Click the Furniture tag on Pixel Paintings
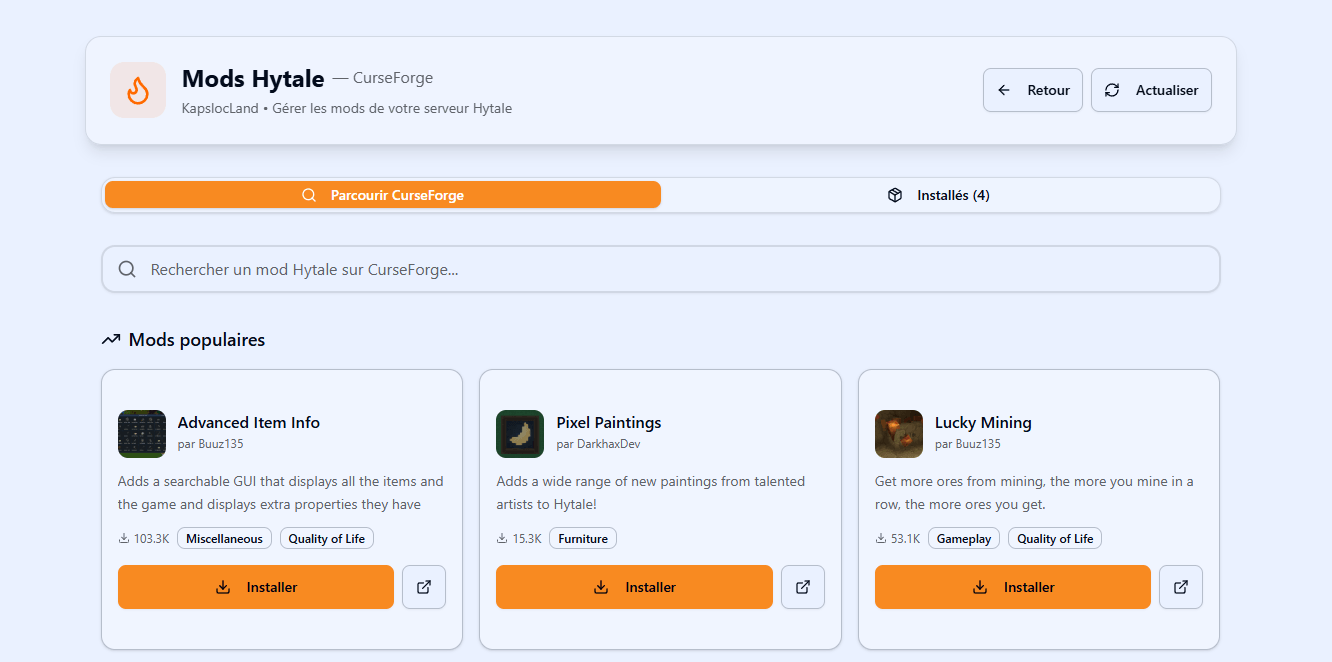1332x662 pixels. tap(583, 539)
